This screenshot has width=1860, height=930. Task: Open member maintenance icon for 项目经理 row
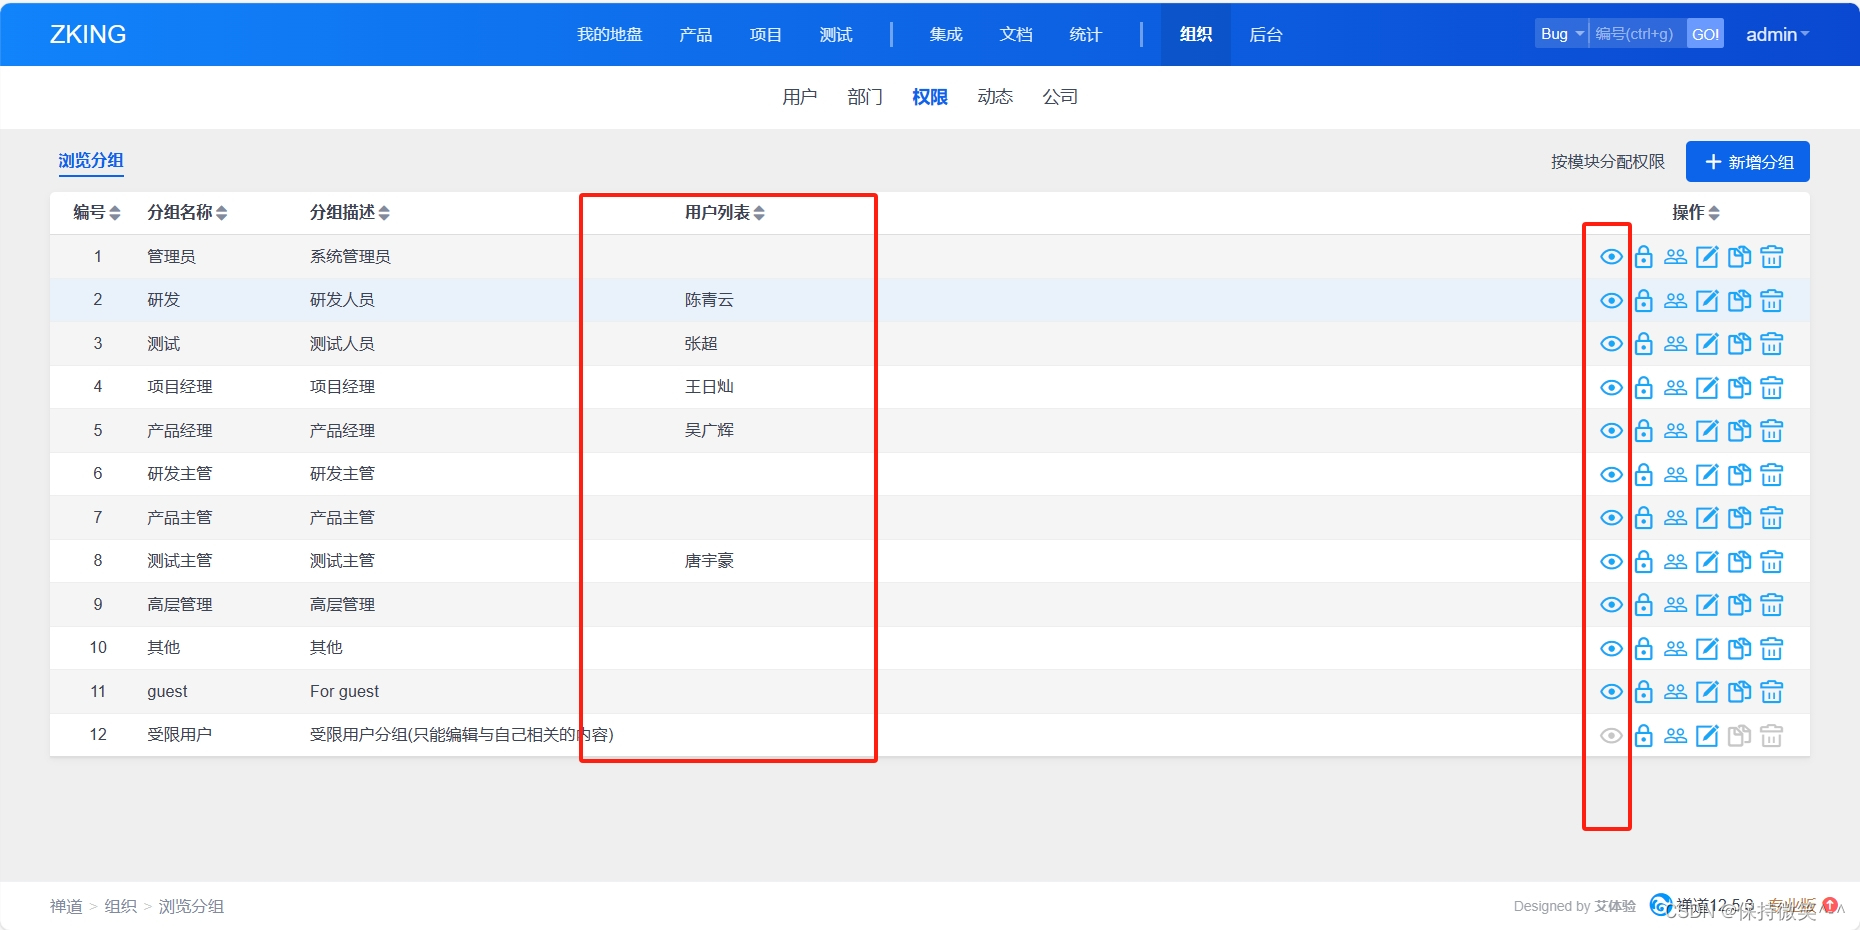tap(1675, 388)
